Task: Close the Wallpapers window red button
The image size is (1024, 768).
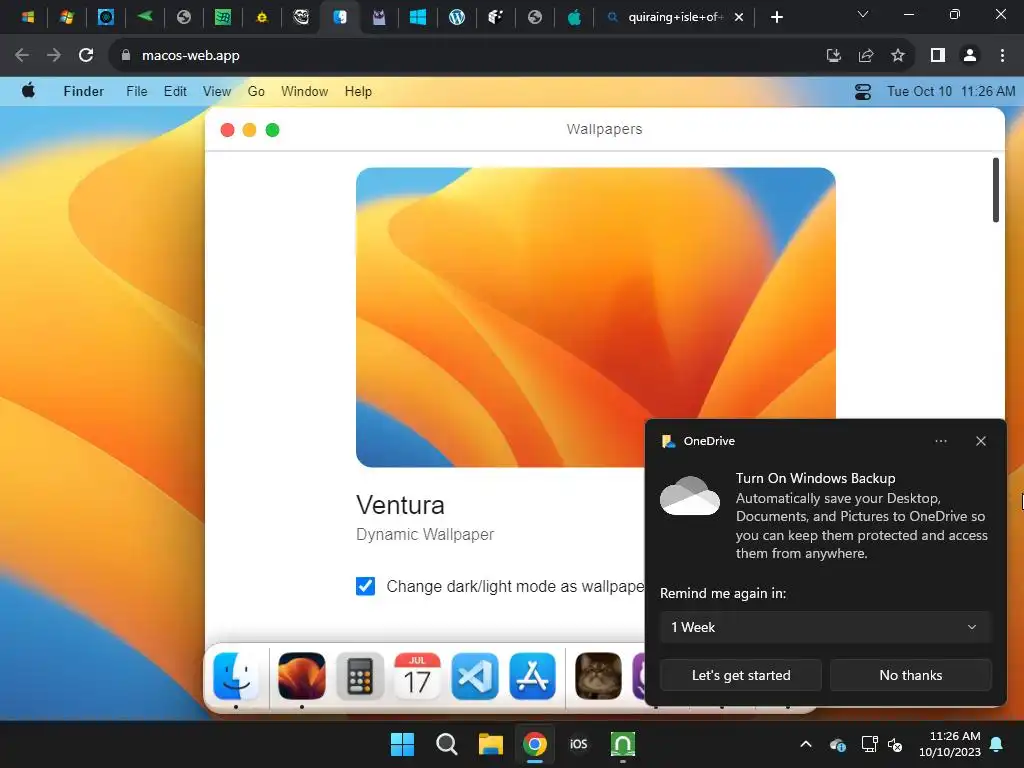Action: click(x=227, y=130)
